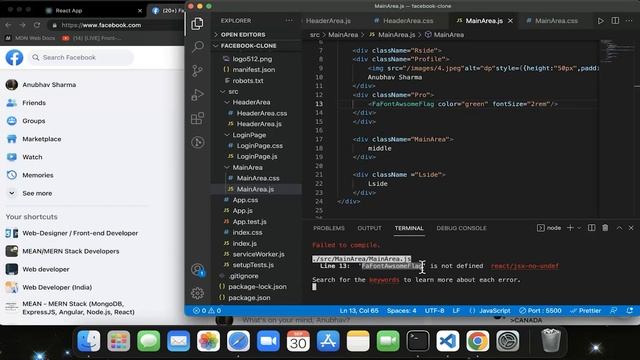The width and height of the screenshot is (640, 360).
Task: Open Google Chrome from the Dock
Action: click(478, 341)
